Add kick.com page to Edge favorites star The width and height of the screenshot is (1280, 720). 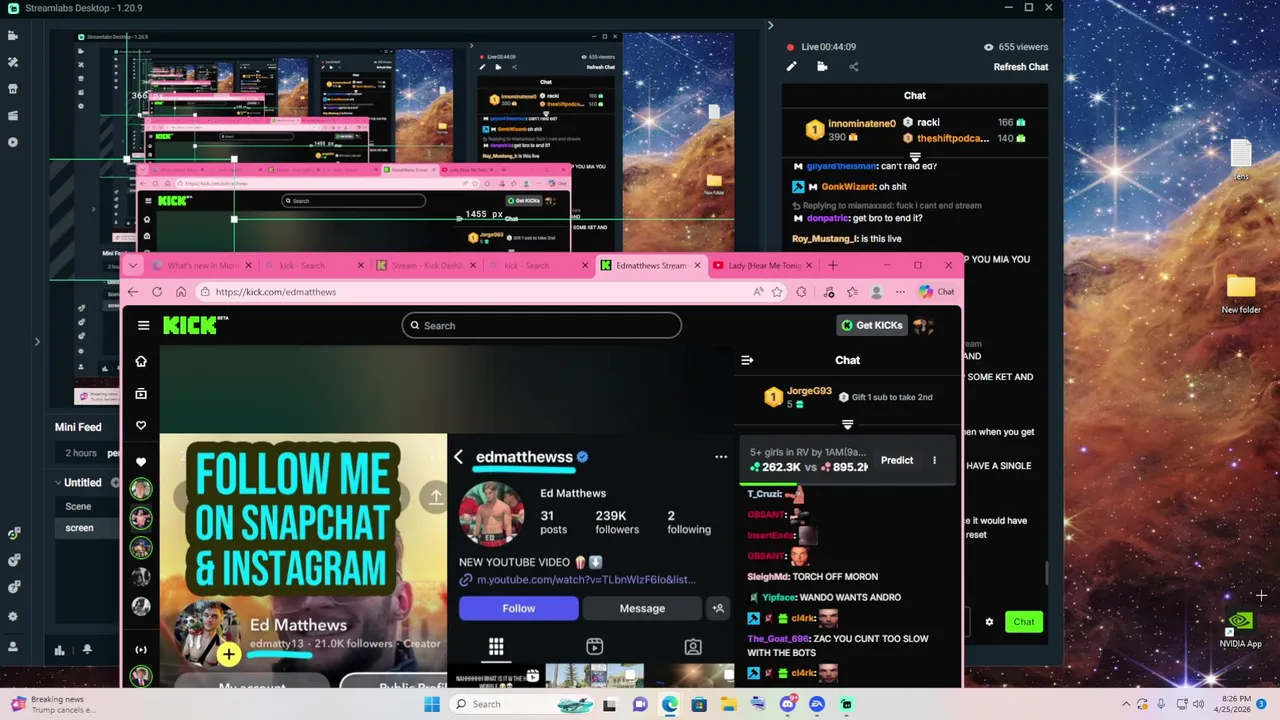777,292
